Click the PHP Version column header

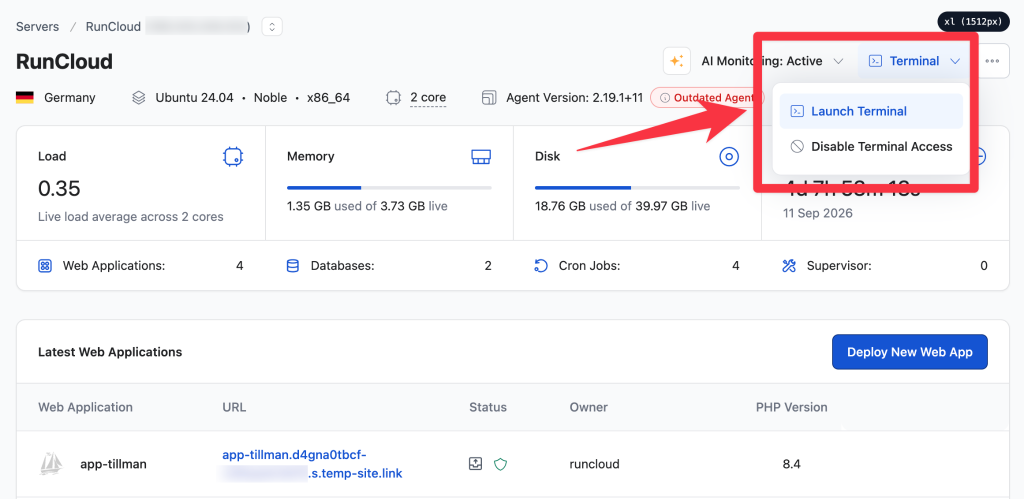point(792,408)
